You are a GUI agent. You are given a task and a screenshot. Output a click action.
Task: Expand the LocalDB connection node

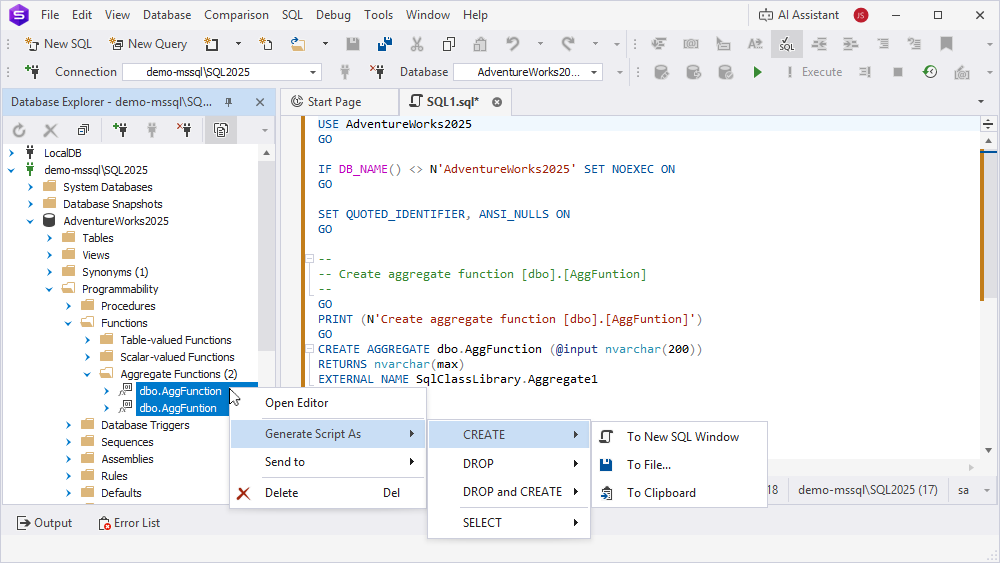click(11, 153)
